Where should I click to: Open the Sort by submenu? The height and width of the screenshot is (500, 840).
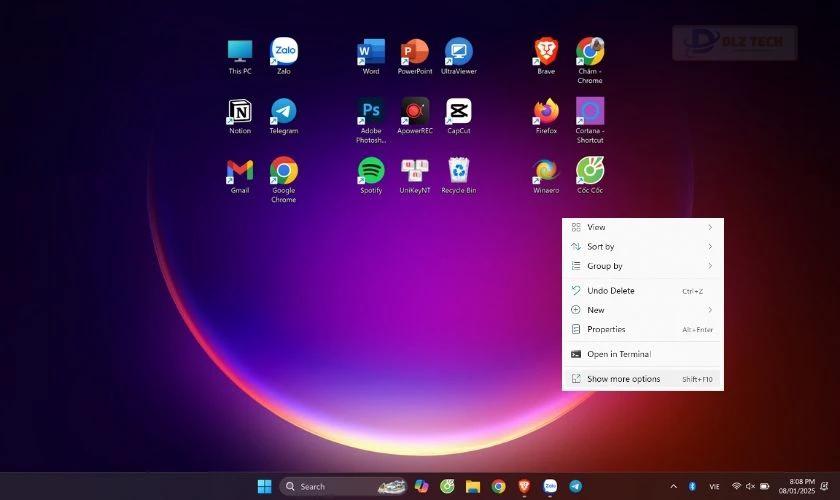click(x=642, y=247)
